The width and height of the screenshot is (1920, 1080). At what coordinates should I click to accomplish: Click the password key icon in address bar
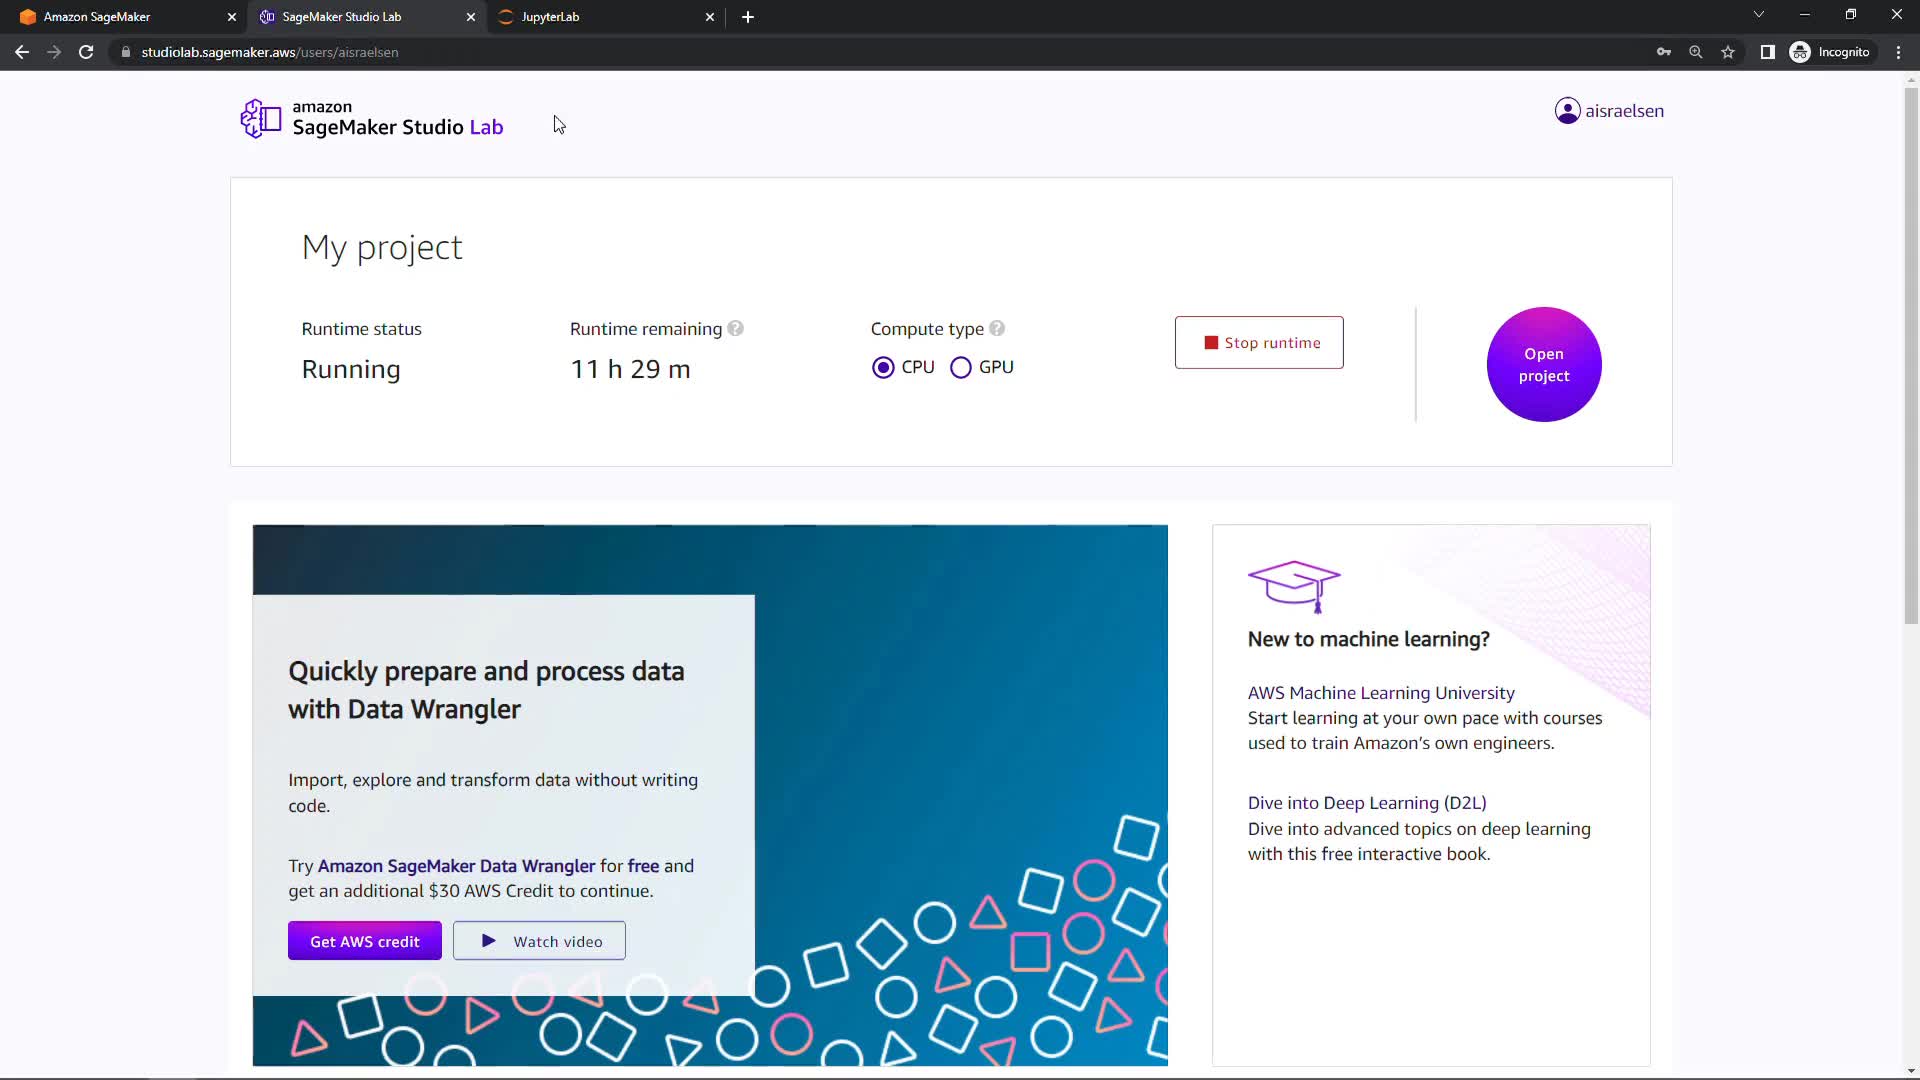pos(1664,52)
